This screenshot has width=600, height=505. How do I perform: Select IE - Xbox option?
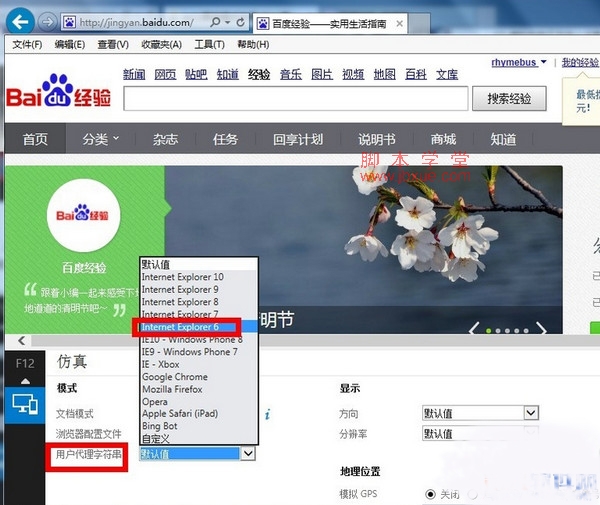tap(198, 364)
